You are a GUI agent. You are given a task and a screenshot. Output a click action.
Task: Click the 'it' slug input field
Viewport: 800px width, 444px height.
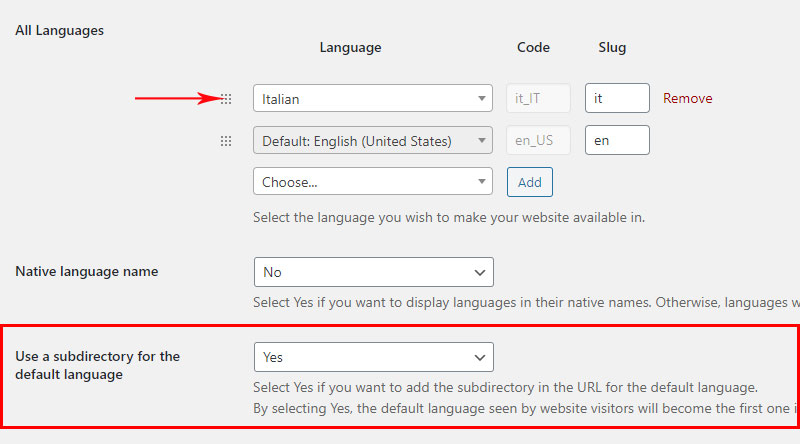617,98
